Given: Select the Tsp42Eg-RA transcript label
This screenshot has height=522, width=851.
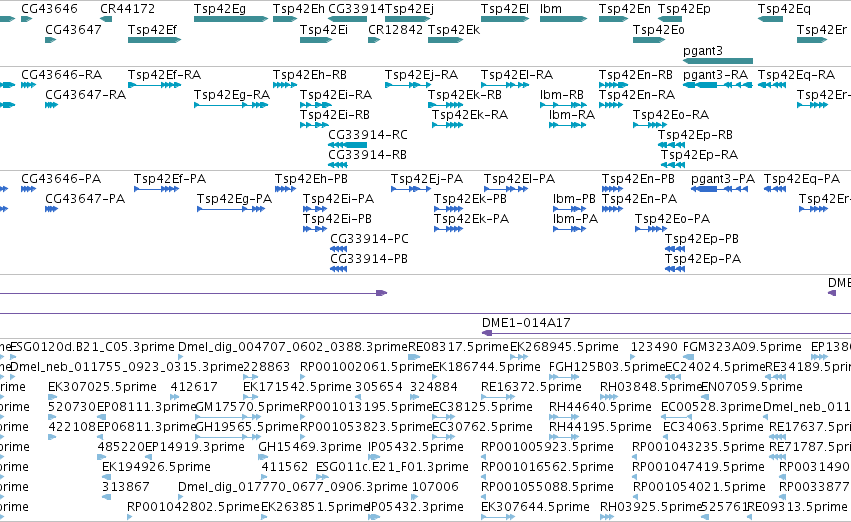Looking at the screenshot, I should pyautogui.click(x=232, y=95).
